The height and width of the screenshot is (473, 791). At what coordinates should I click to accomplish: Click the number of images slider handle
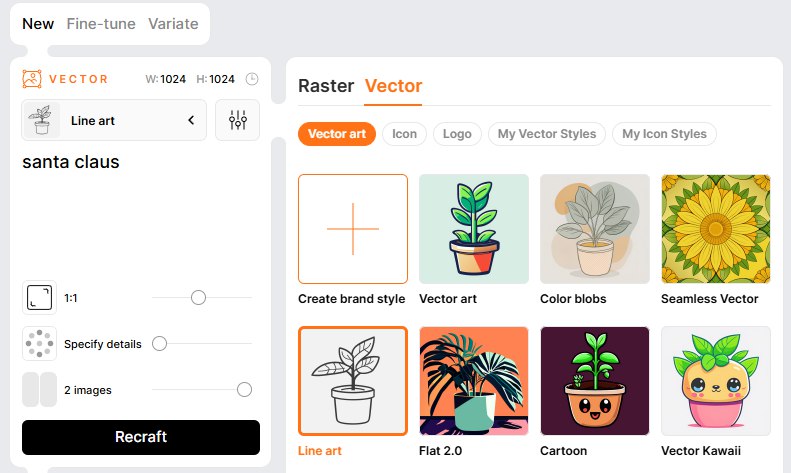tap(244, 389)
